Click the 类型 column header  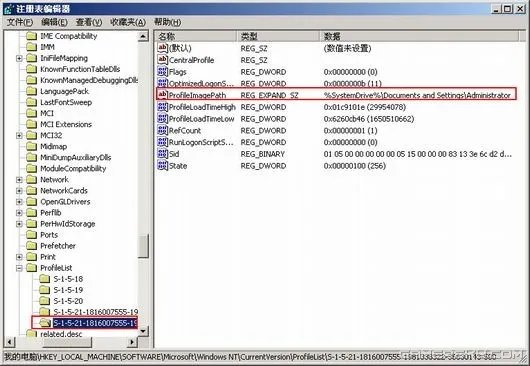pos(279,36)
